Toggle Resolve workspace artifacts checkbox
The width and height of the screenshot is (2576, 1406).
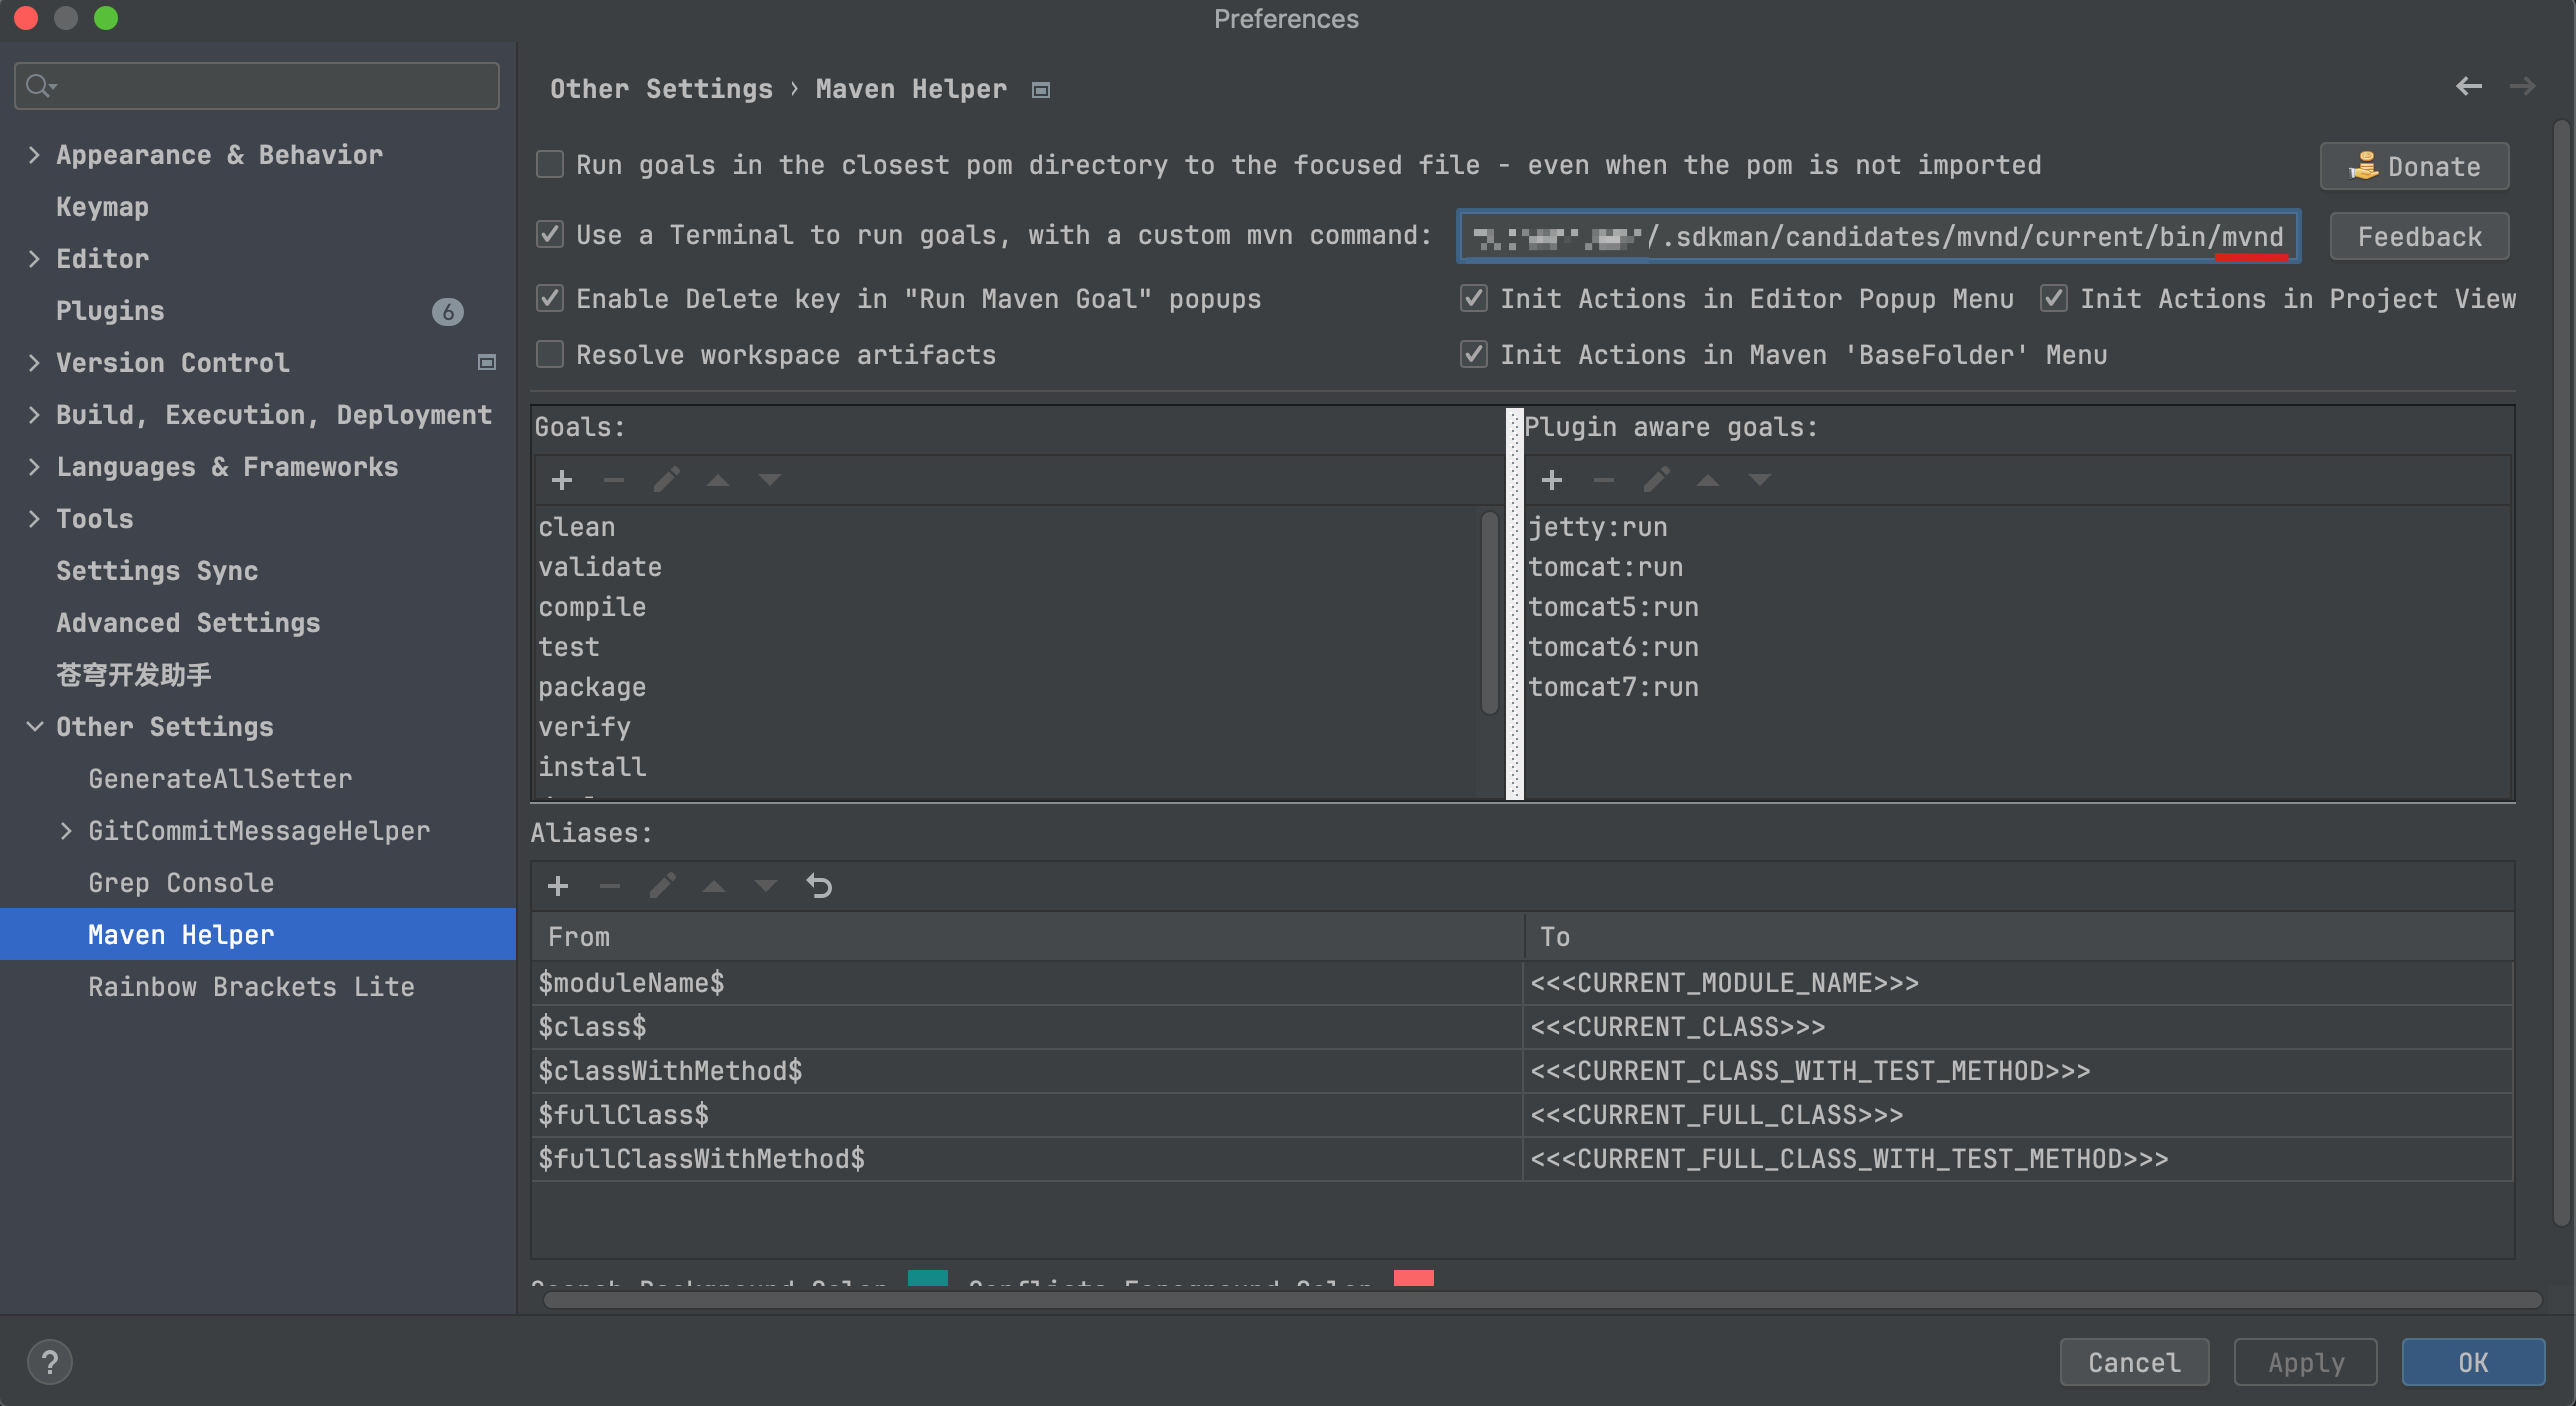point(550,354)
